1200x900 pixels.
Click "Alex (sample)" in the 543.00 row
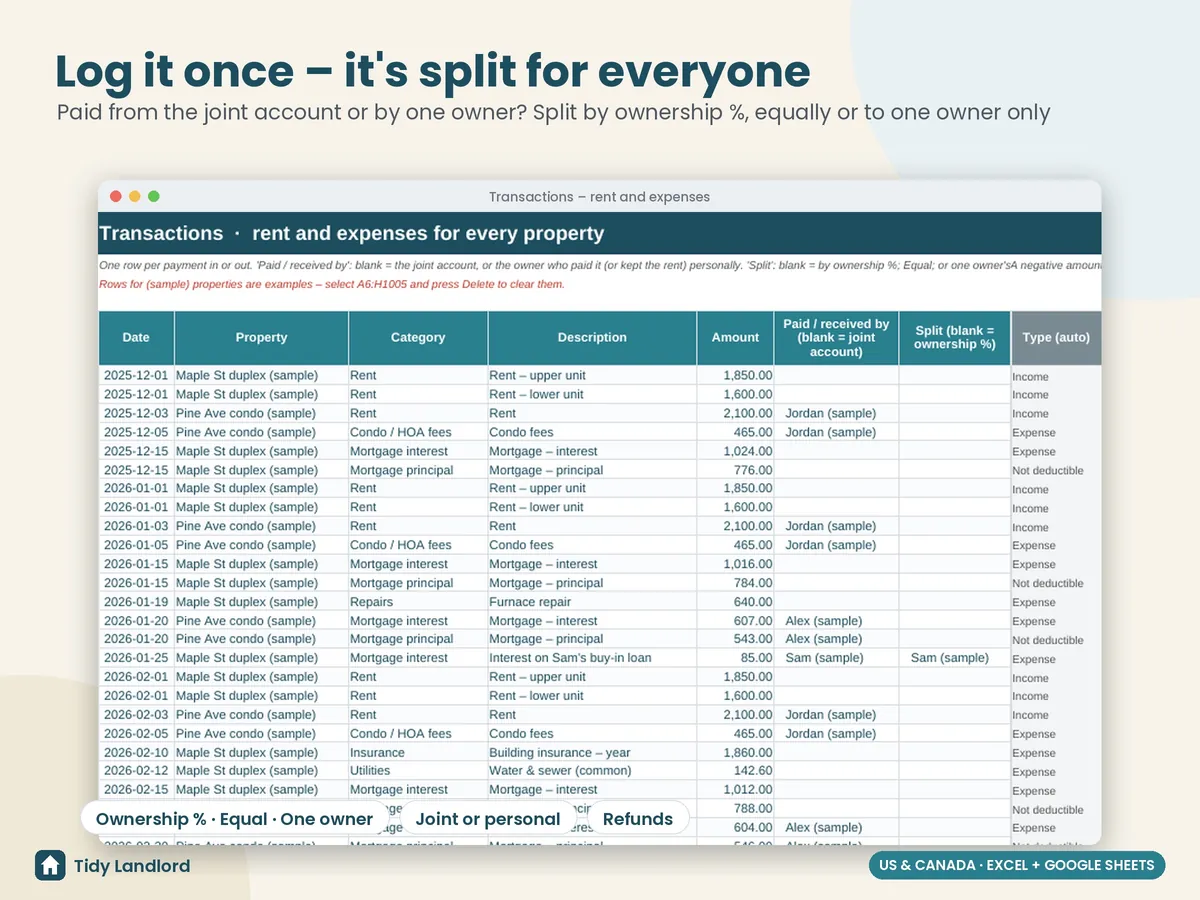coord(836,639)
